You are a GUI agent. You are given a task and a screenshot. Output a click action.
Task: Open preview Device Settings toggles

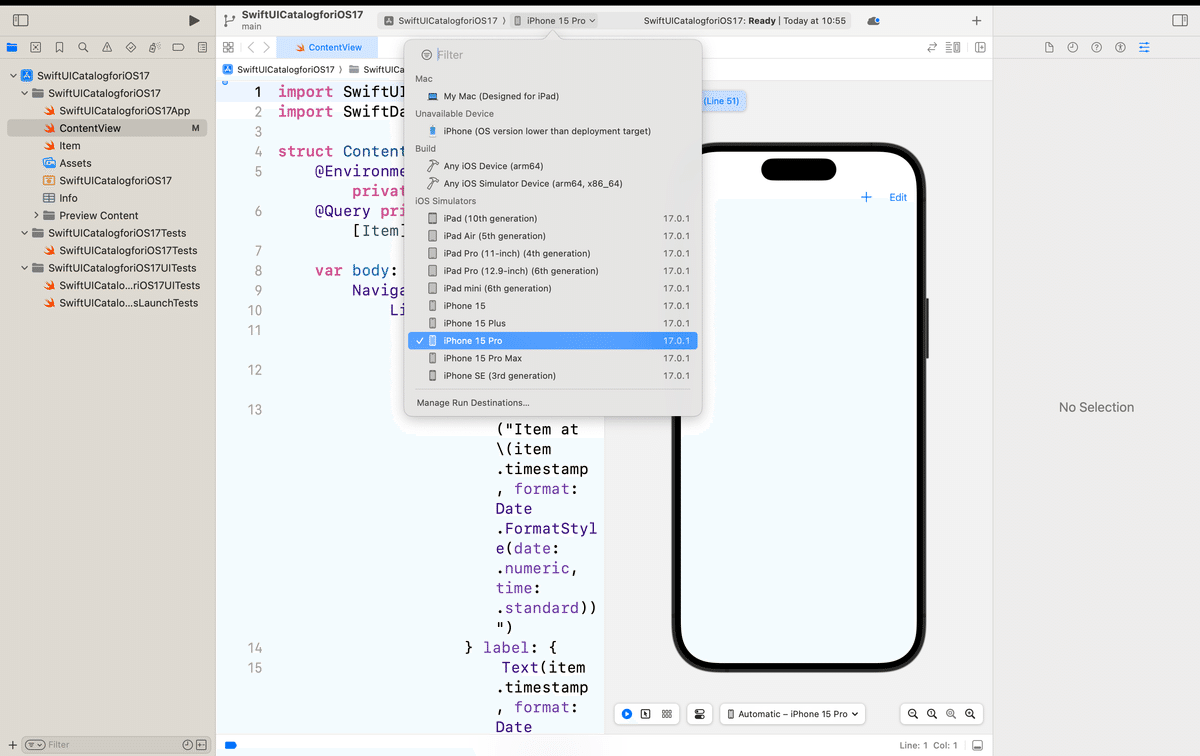(x=699, y=714)
